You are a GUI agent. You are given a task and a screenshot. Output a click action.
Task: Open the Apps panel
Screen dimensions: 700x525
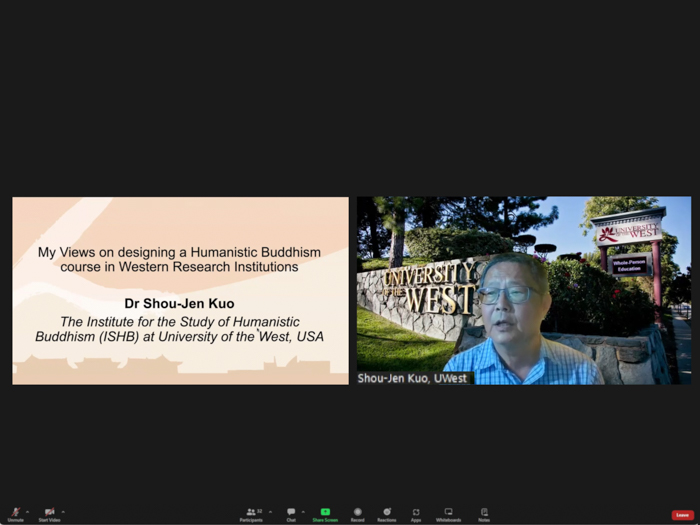coord(416,514)
